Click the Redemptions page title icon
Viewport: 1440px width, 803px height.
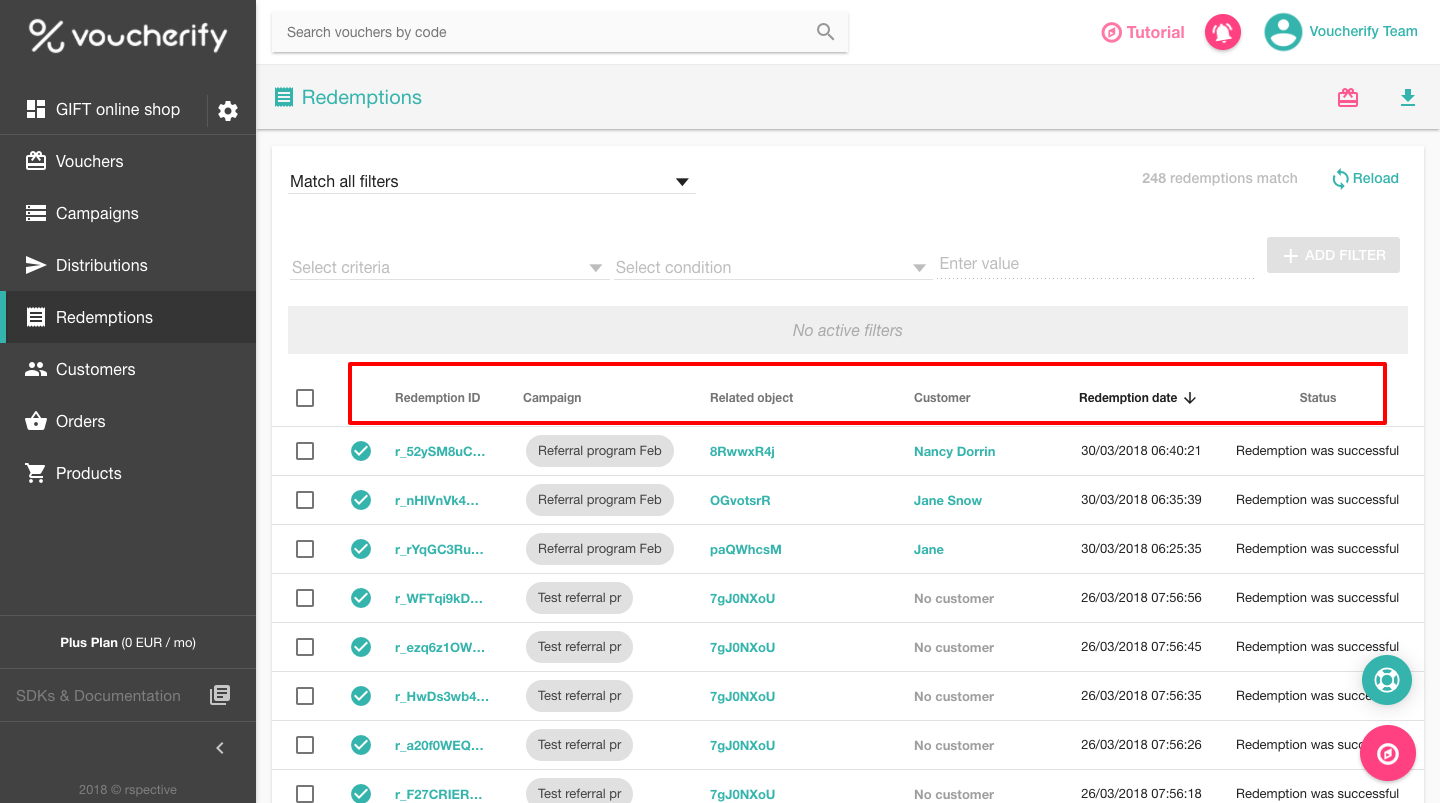[284, 97]
